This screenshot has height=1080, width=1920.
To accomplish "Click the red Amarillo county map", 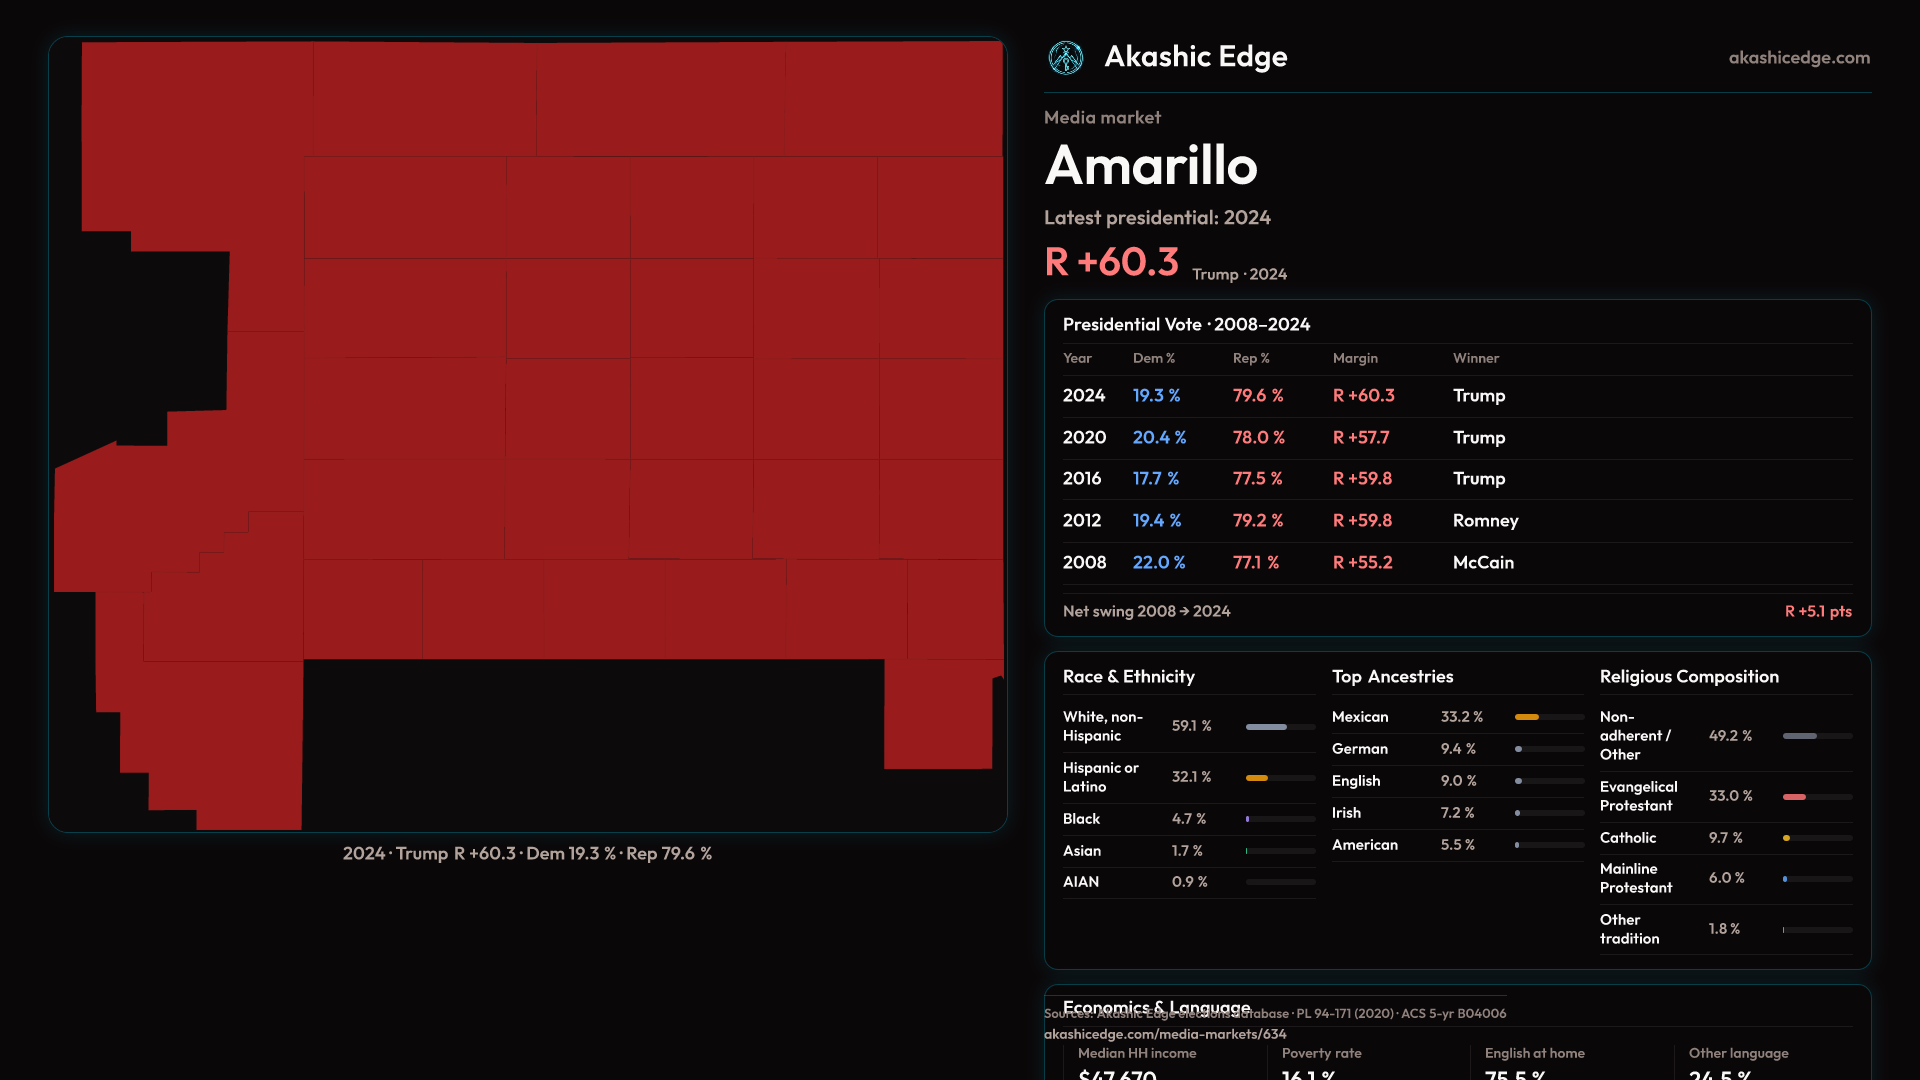I will pos(600,400).
